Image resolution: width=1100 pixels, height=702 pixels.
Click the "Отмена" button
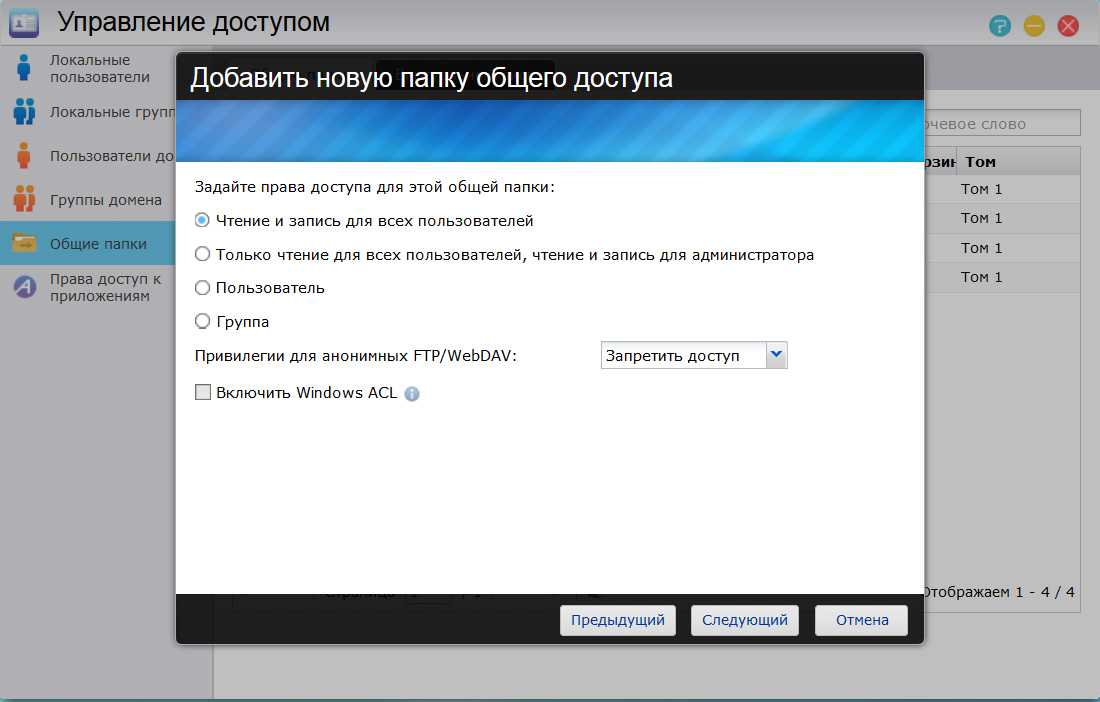point(861,620)
